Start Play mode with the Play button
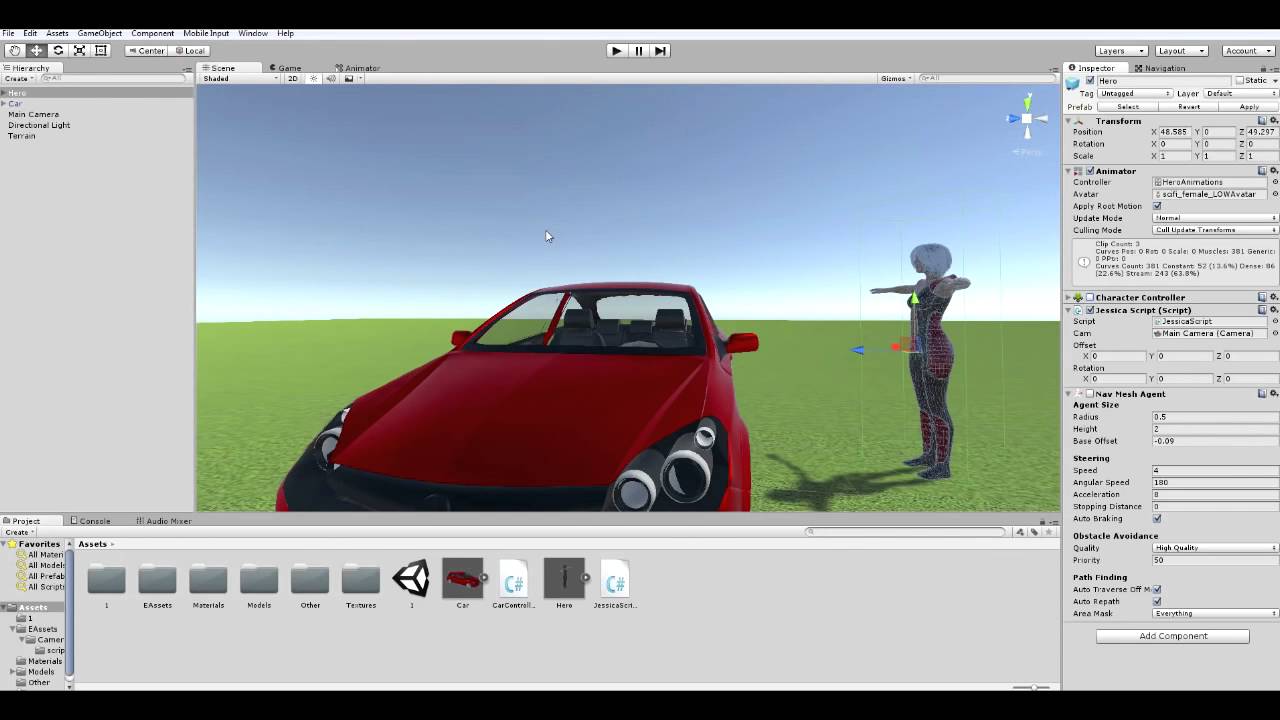 tap(617, 51)
